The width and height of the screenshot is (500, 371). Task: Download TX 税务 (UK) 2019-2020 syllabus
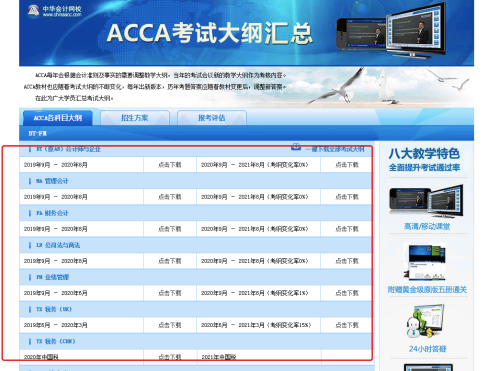170,325
